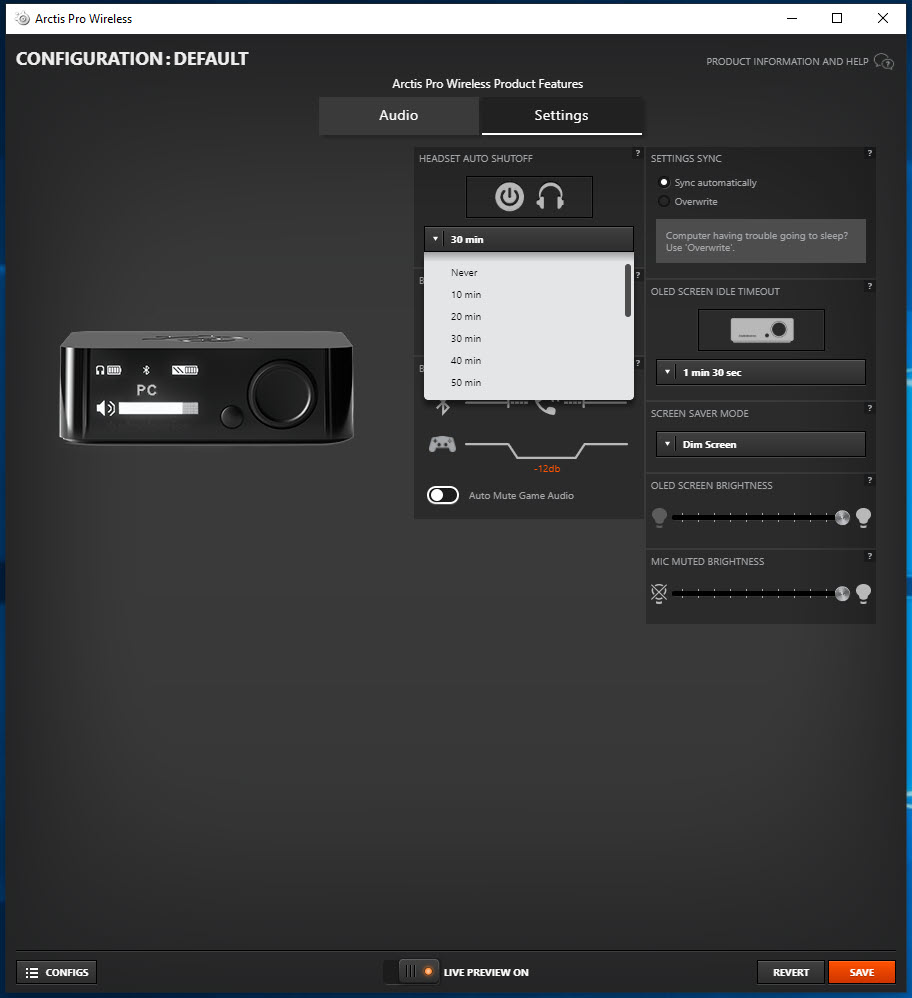
Task: Collapse the 30 min auto shutoff dropdown
Action: click(529, 239)
